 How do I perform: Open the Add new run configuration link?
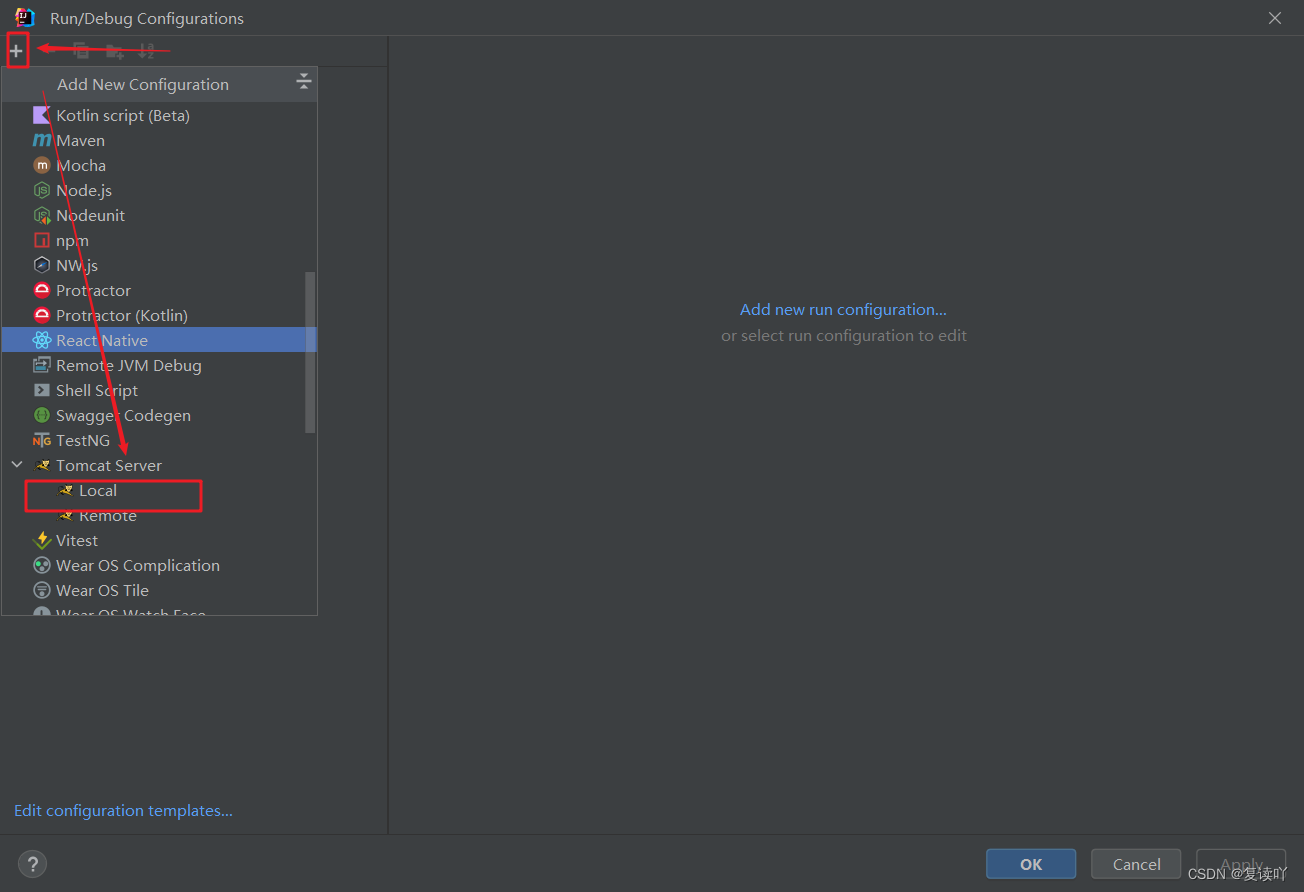pyautogui.click(x=843, y=310)
